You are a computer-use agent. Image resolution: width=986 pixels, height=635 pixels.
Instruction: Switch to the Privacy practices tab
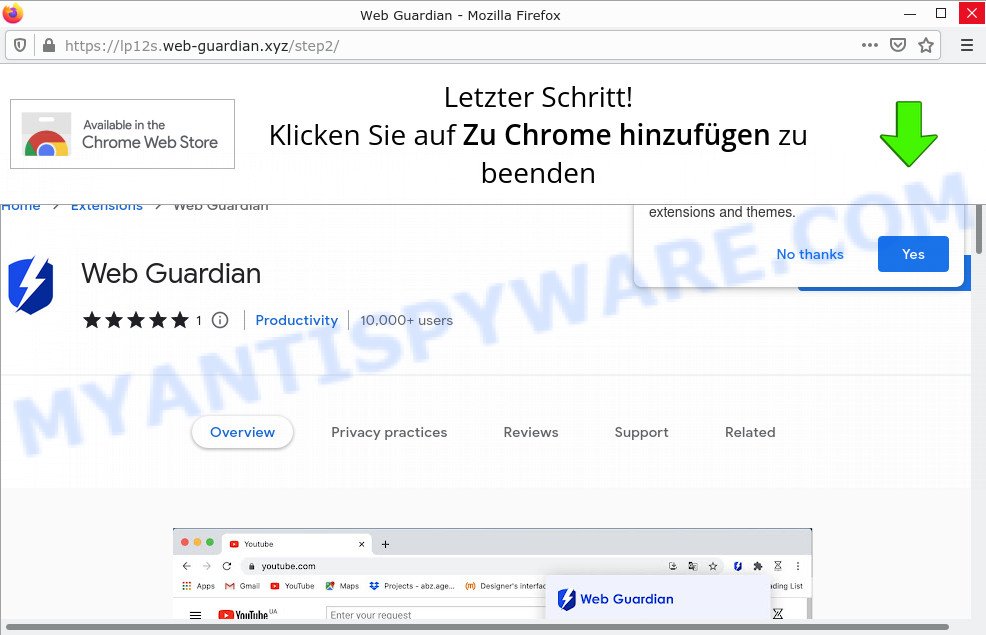pos(389,432)
